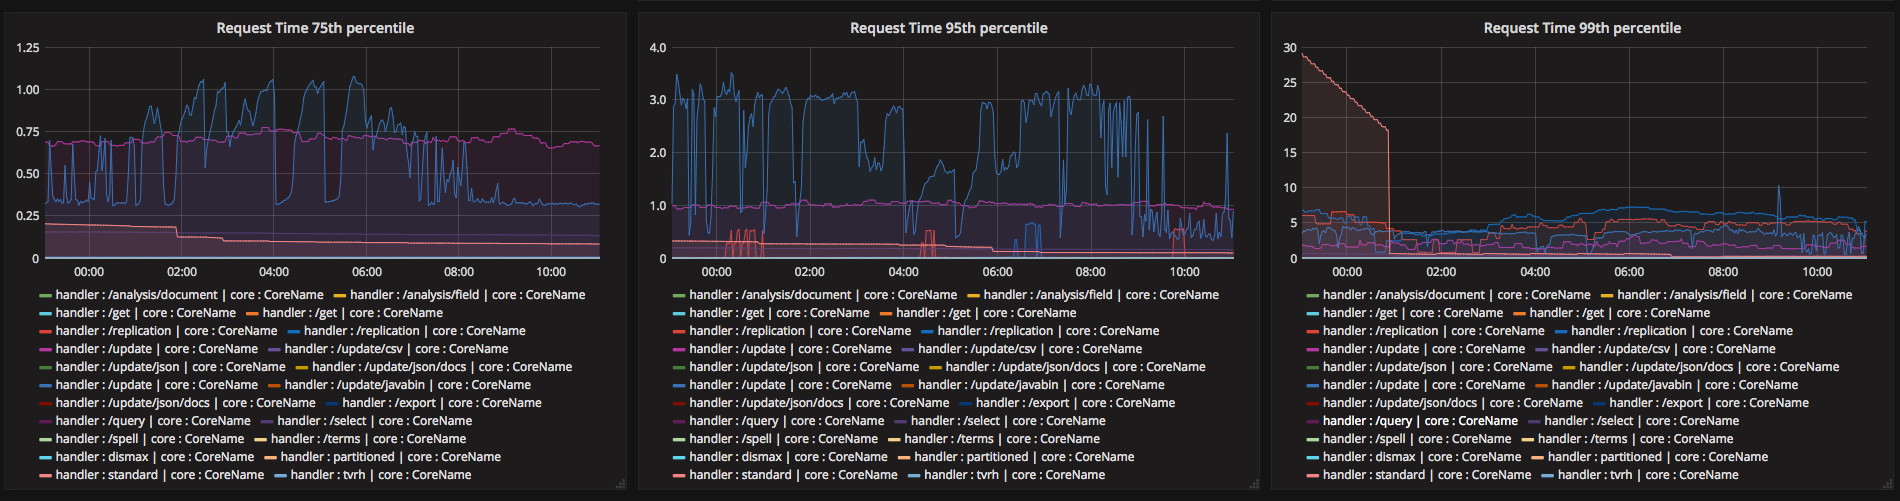Toggle /terms series in 99th percentile legend
Screen dimensions: 1900x501
(x=1635, y=439)
